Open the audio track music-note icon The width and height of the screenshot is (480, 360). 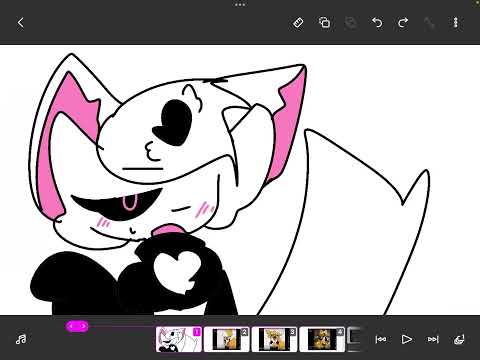click(21, 339)
